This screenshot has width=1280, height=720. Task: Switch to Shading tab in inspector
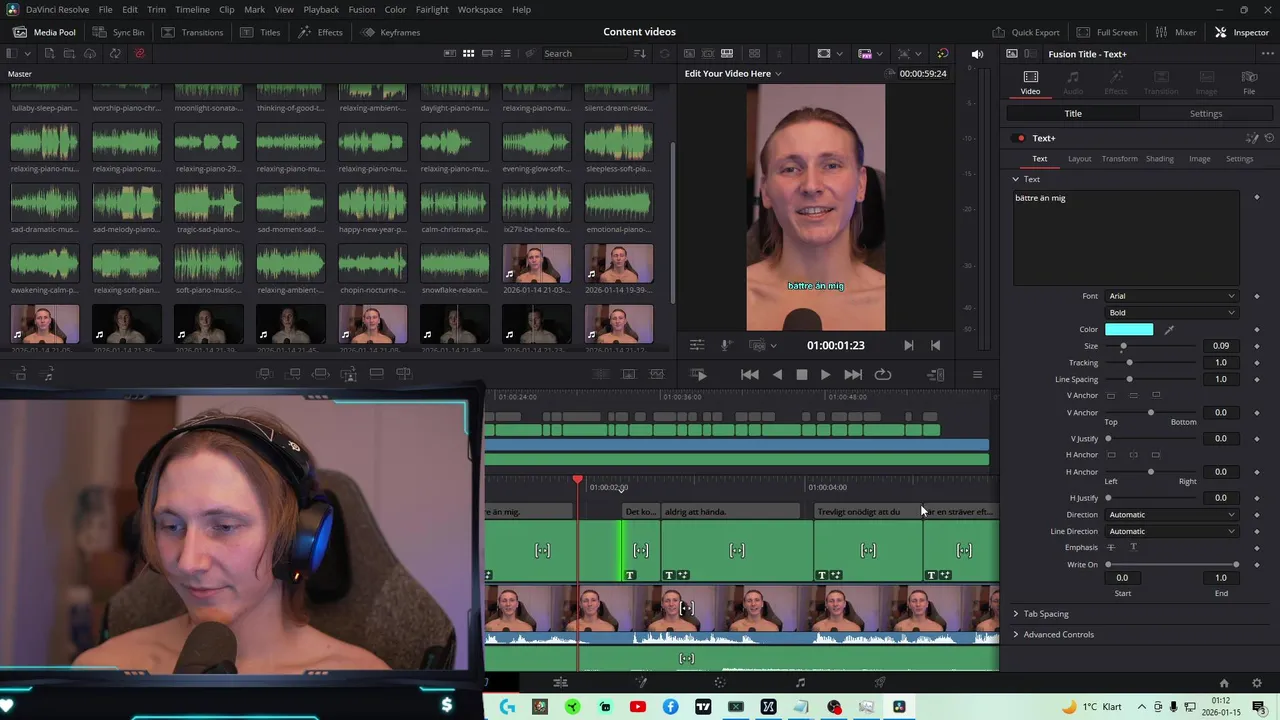click(x=1159, y=159)
